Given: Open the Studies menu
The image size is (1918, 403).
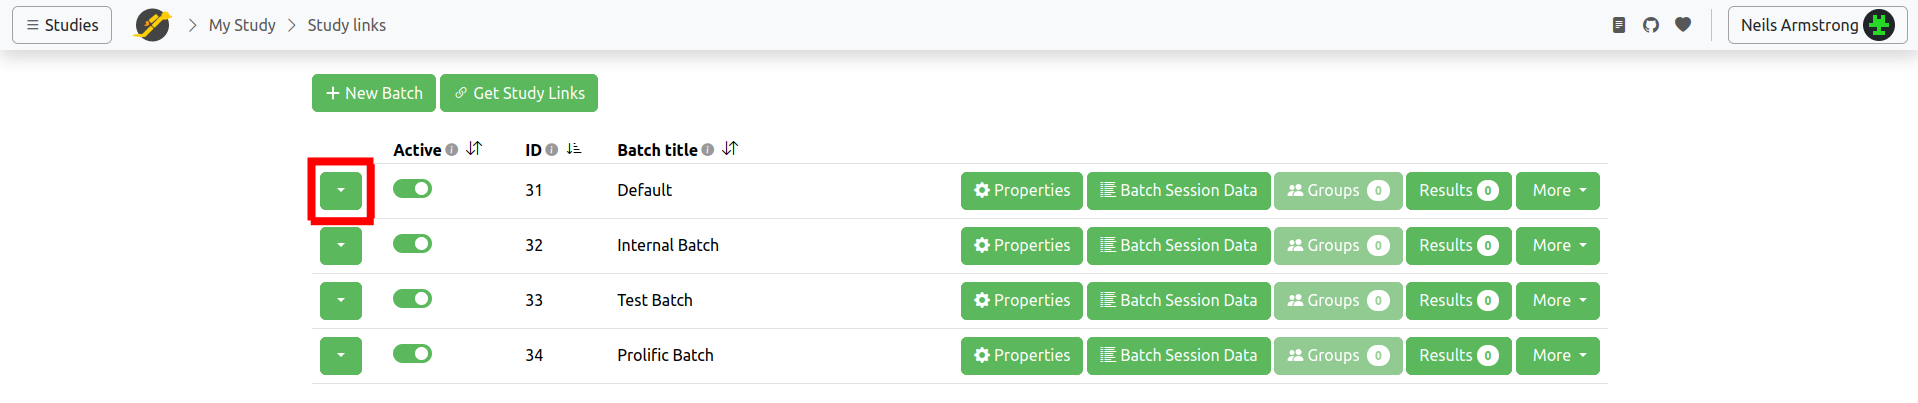Looking at the screenshot, I should click(62, 25).
